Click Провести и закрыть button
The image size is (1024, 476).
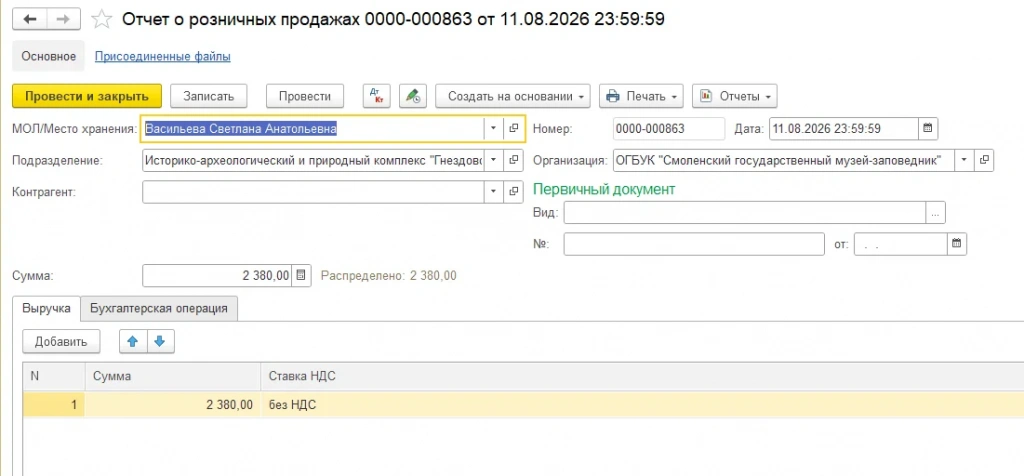point(87,96)
